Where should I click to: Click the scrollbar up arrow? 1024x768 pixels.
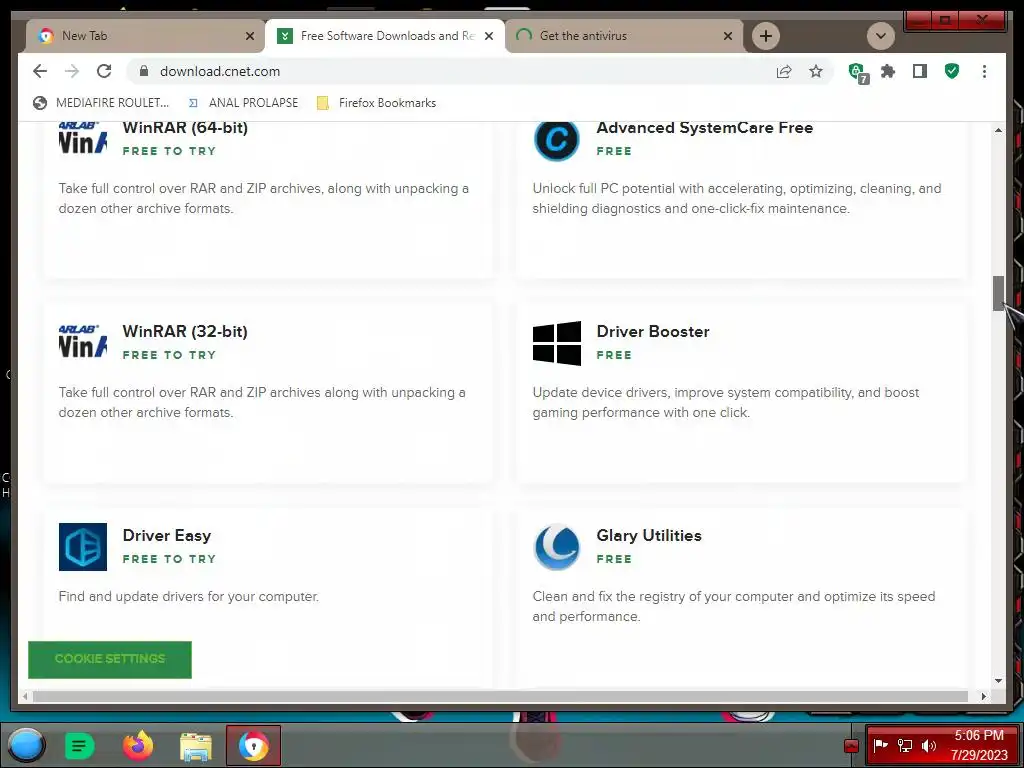999,131
